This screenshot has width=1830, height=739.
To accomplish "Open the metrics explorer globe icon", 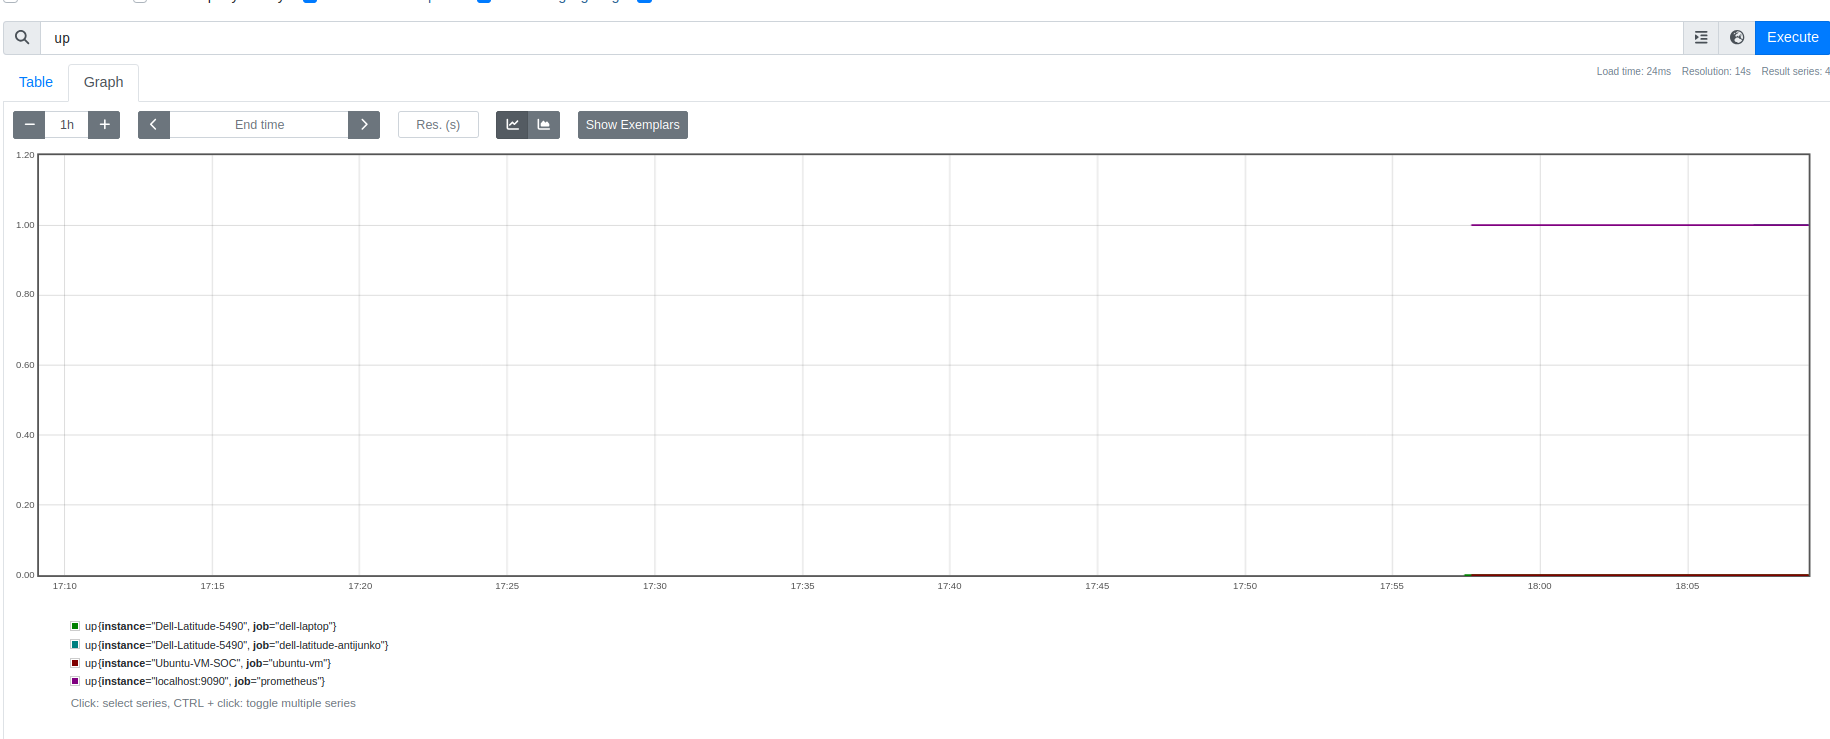I will pos(1737,38).
